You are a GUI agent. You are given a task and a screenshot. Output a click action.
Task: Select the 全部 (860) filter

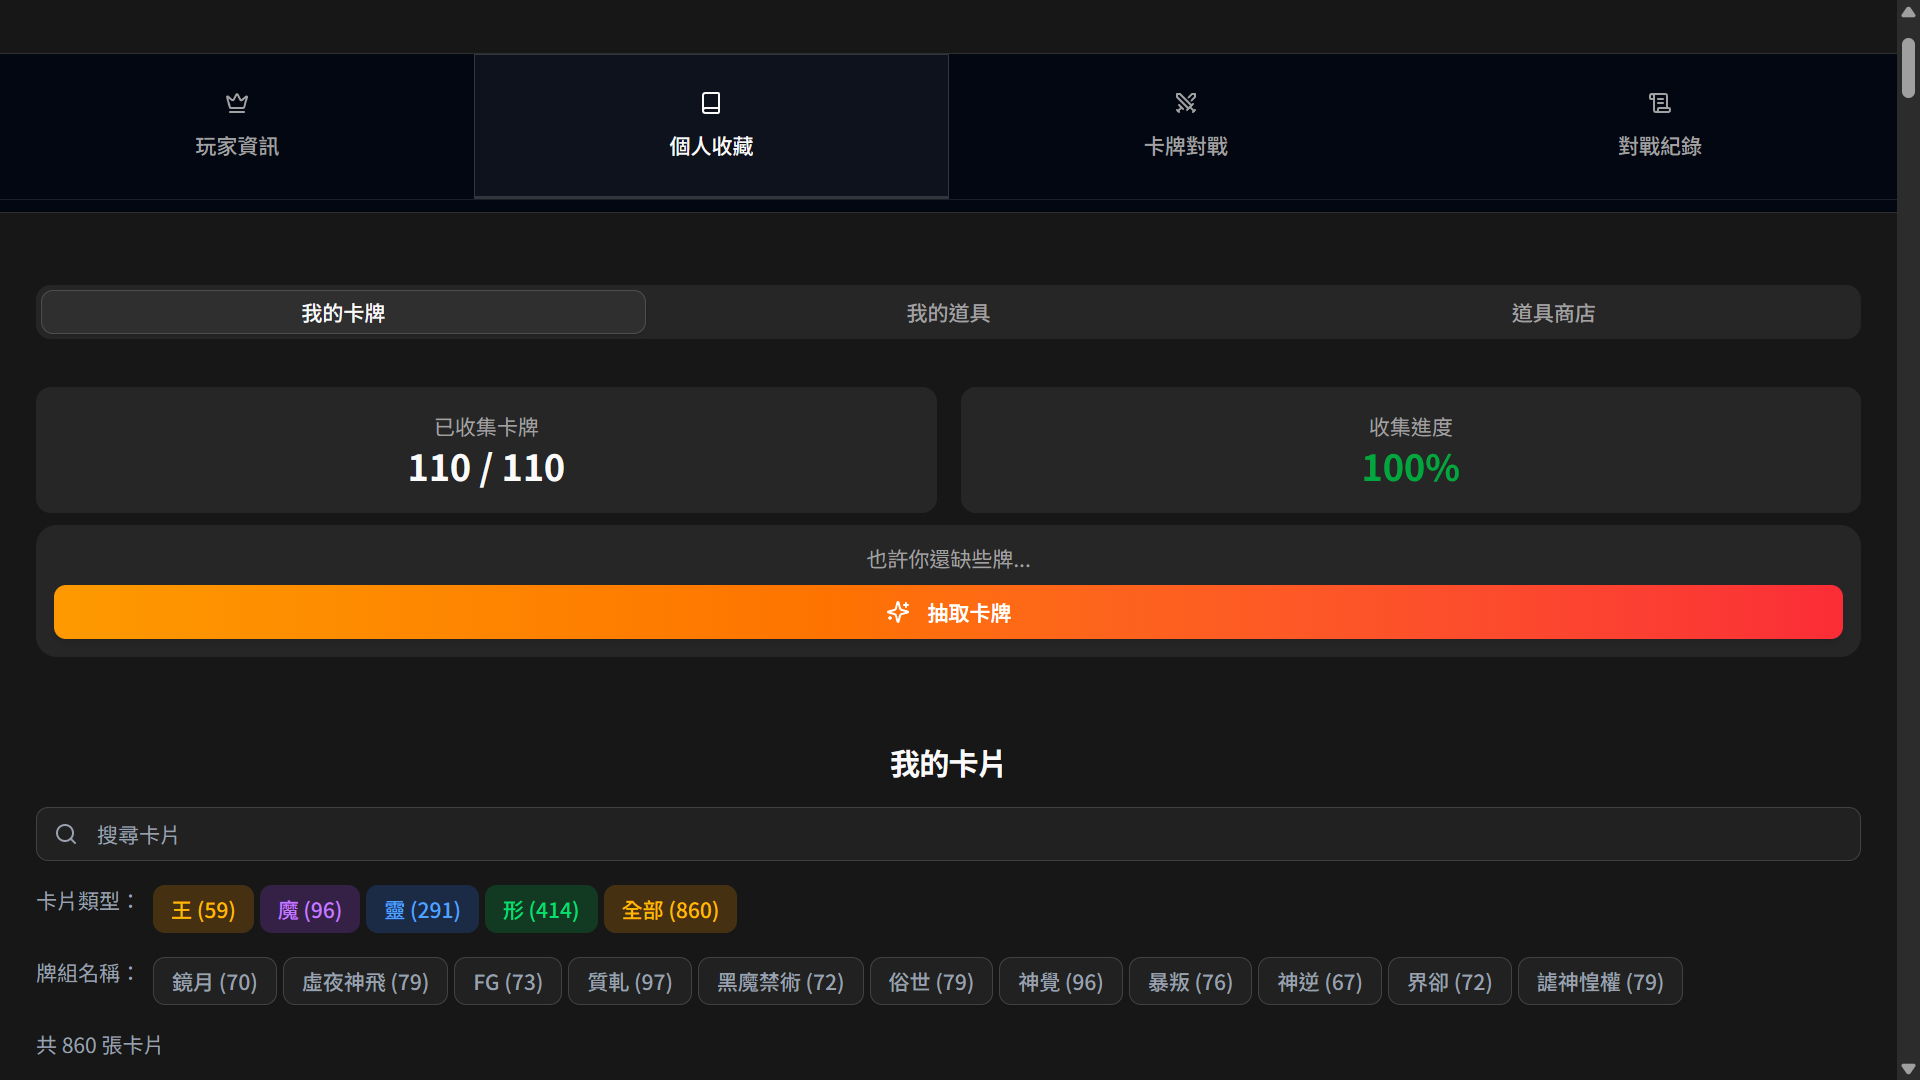point(670,910)
